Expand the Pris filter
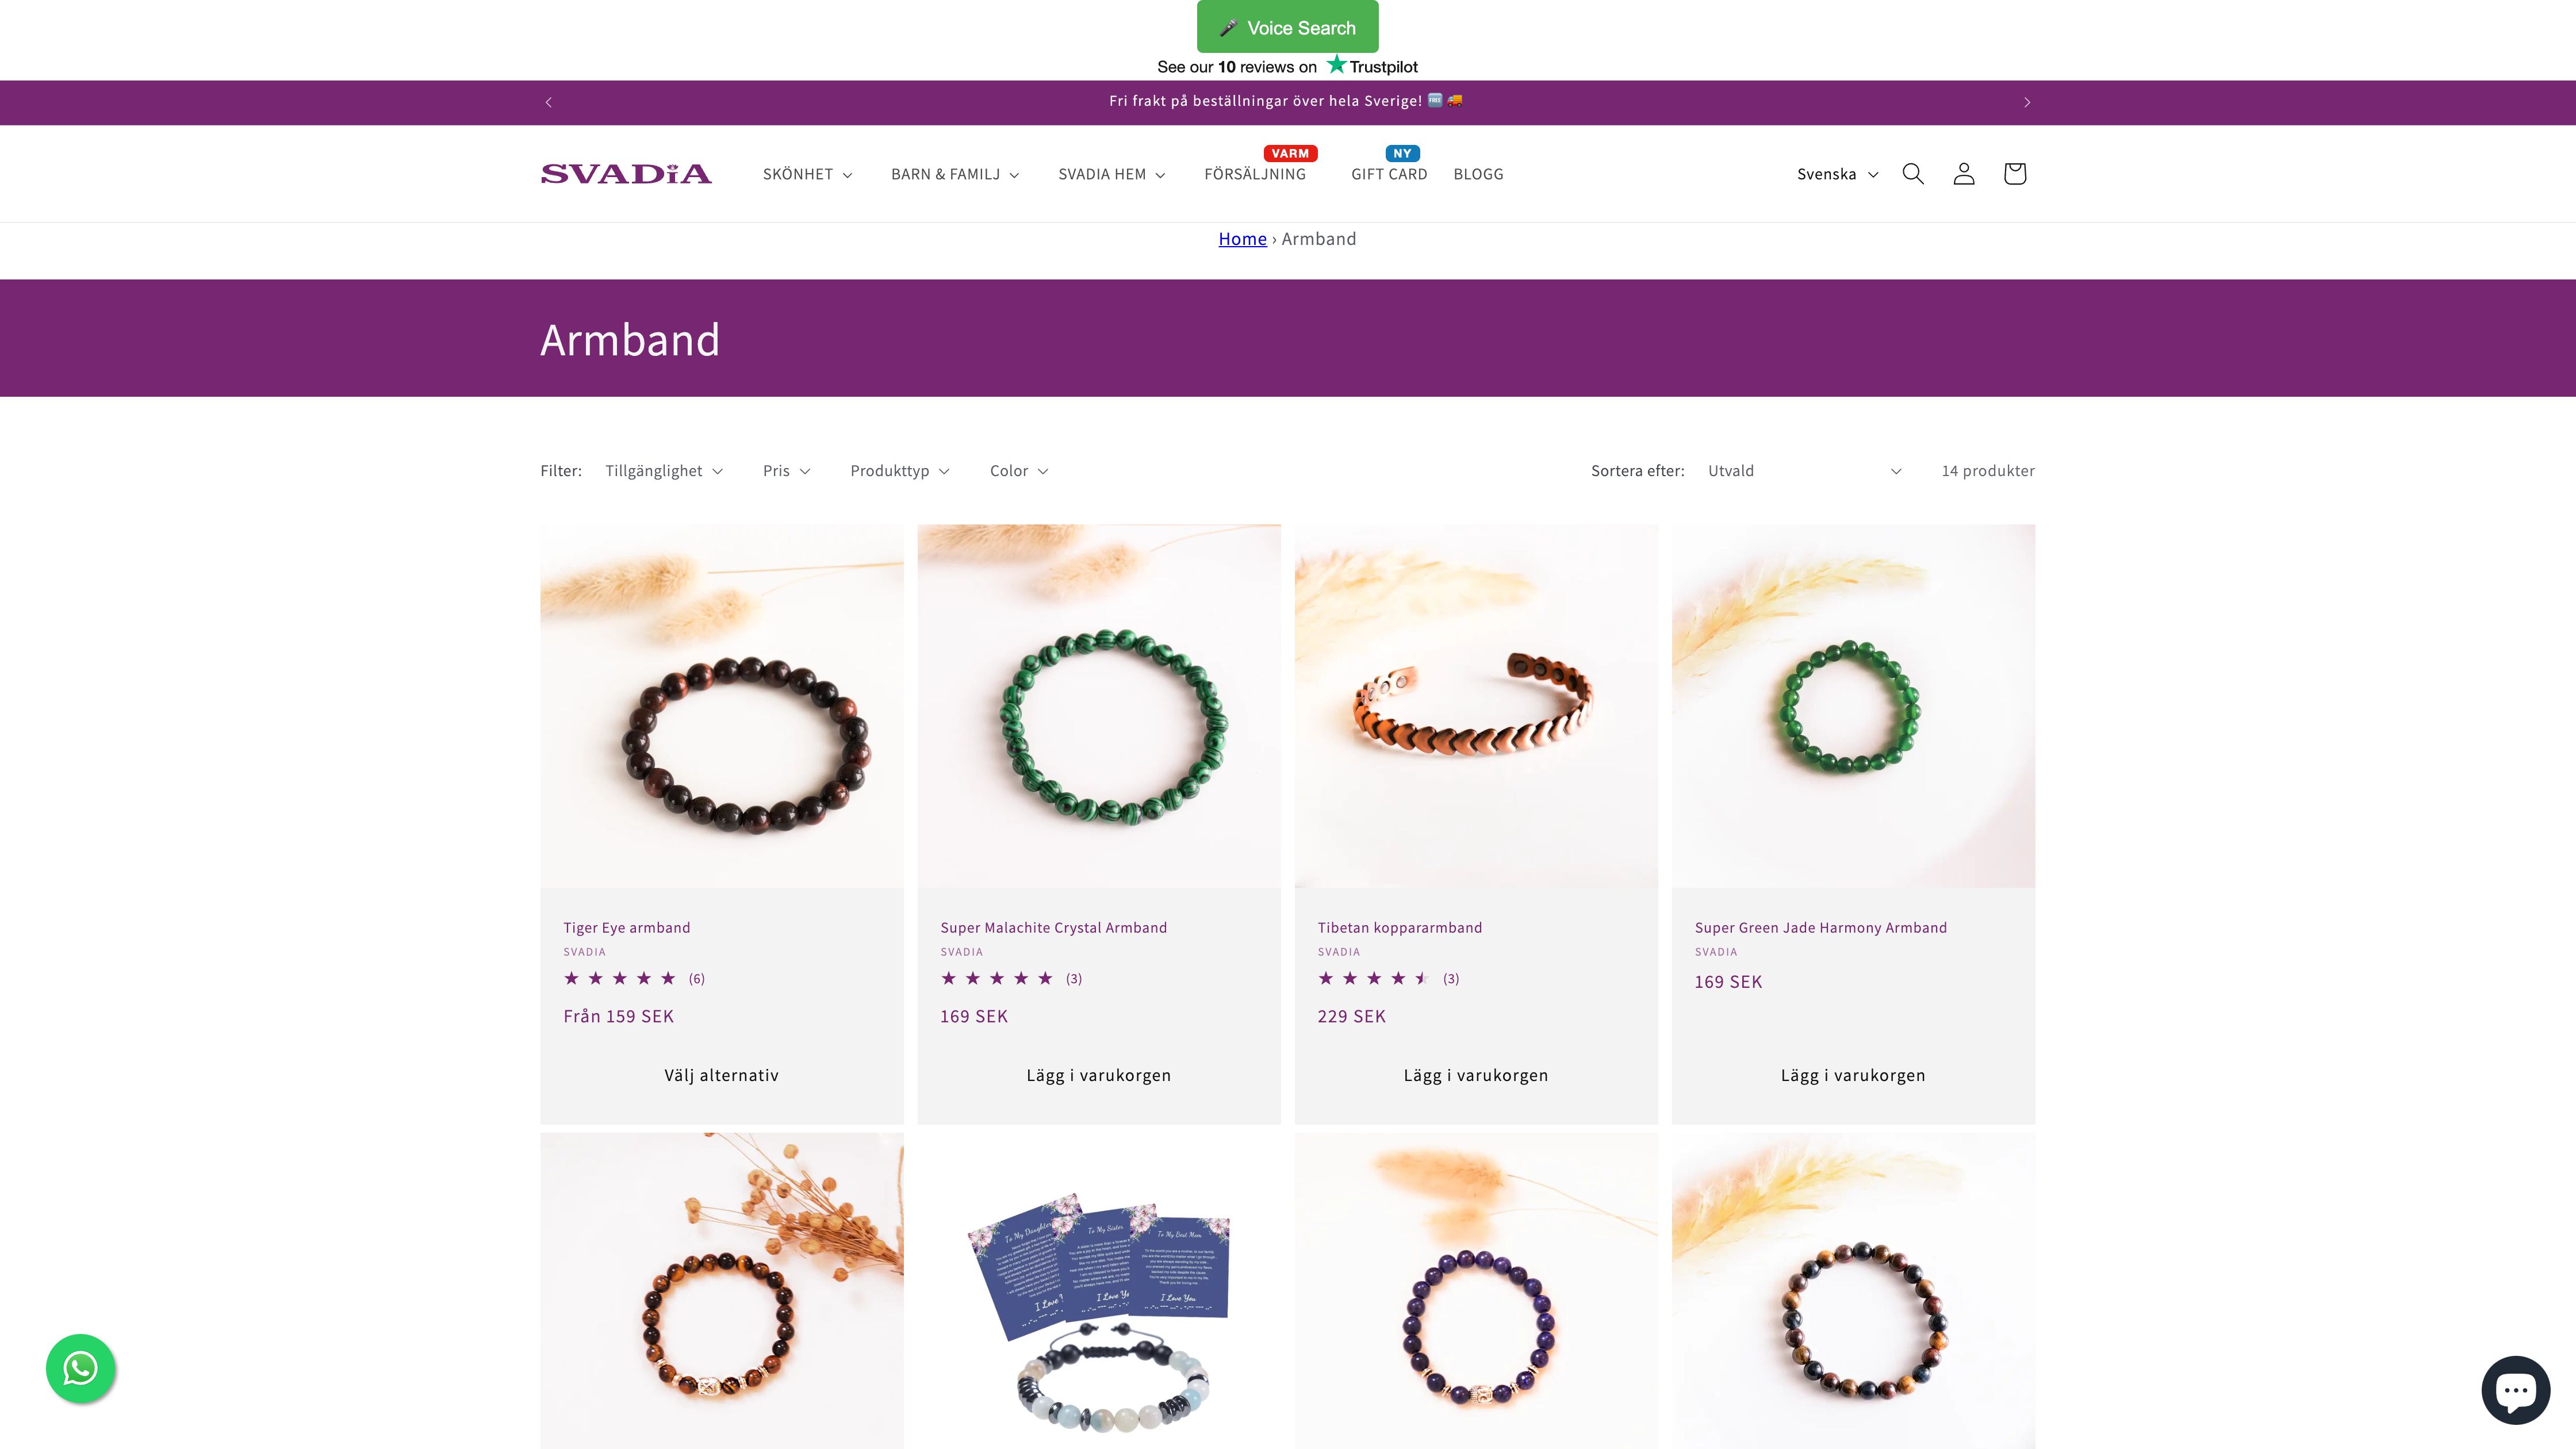The height and width of the screenshot is (1449, 2576). pyautogui.click(x=787, y=471)
